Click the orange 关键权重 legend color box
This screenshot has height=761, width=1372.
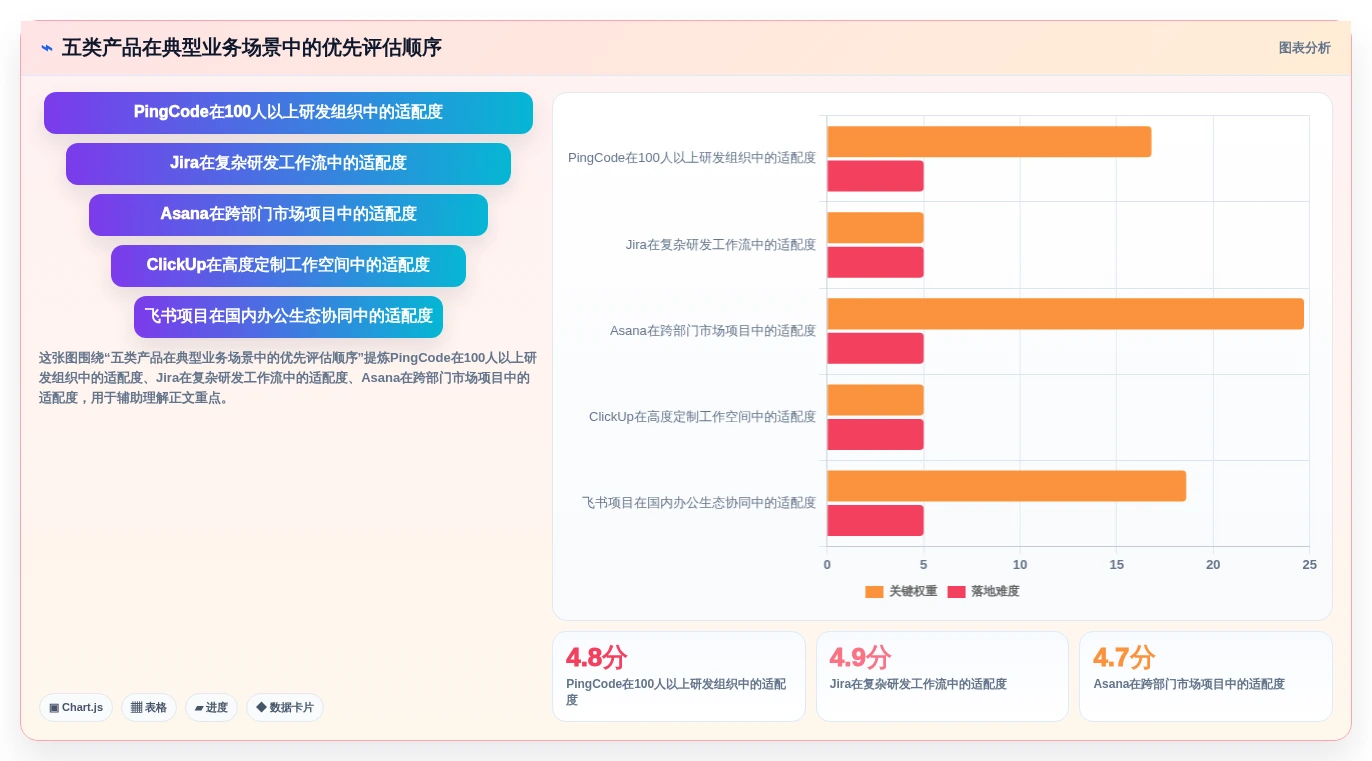click(874, 592)
